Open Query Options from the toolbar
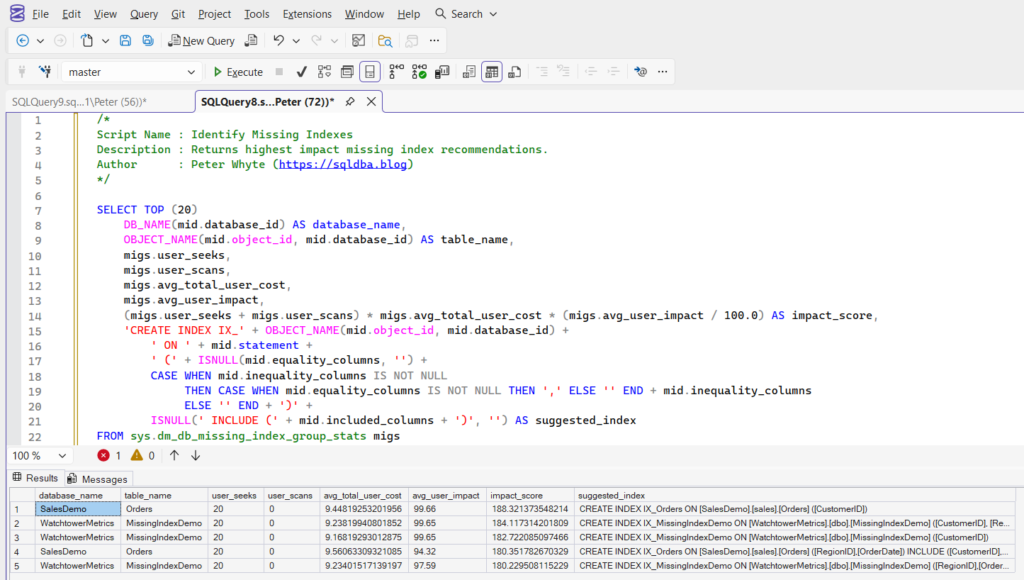 (346, 71)
